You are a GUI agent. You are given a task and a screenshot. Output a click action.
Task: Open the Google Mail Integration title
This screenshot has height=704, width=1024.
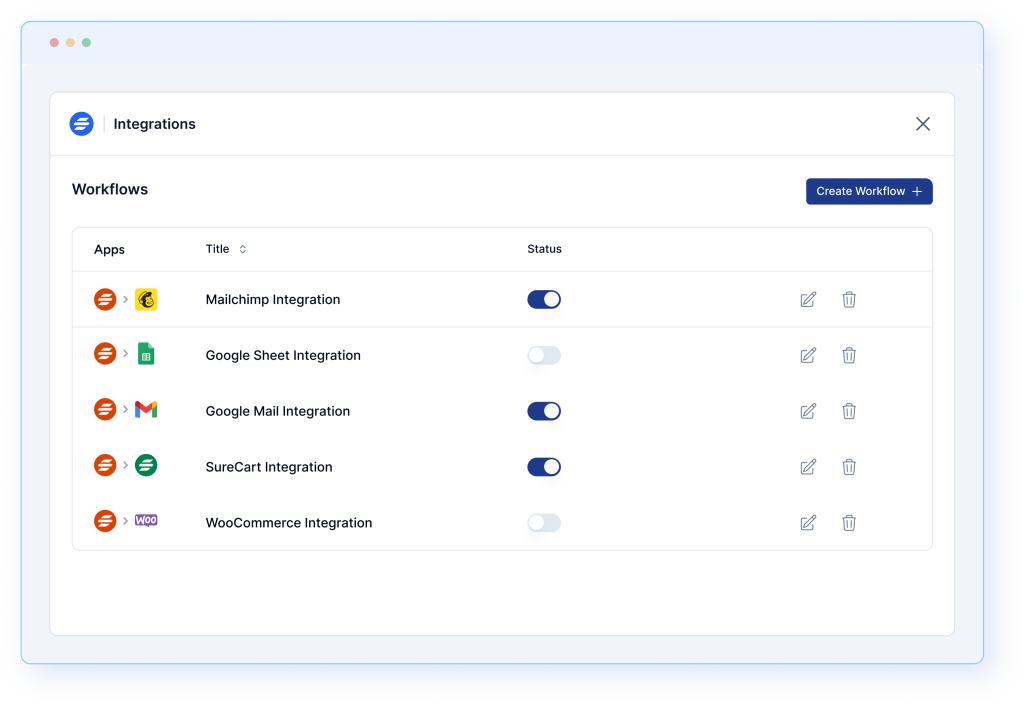278,411
